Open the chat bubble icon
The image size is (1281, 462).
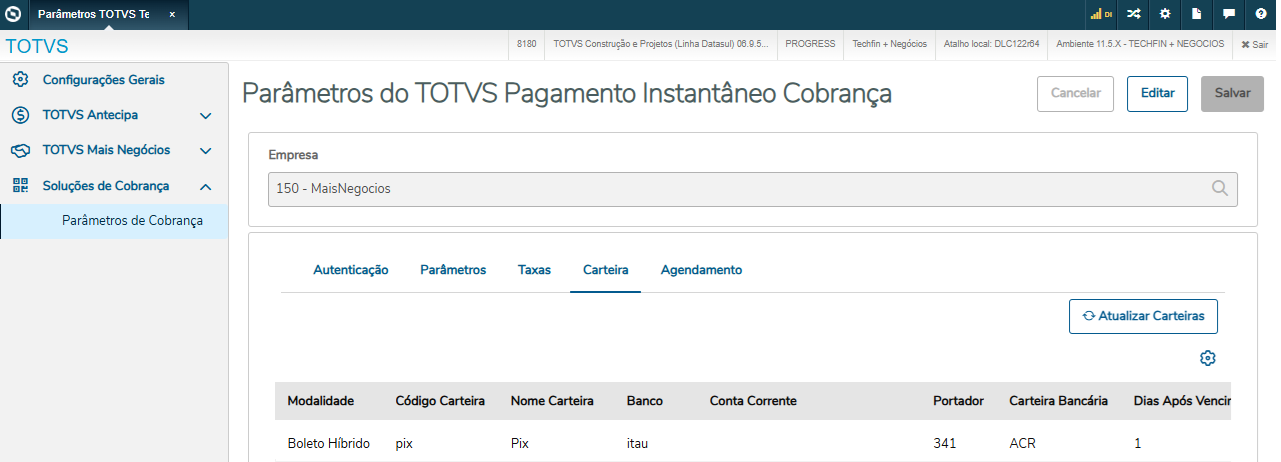coord(1229,15)
